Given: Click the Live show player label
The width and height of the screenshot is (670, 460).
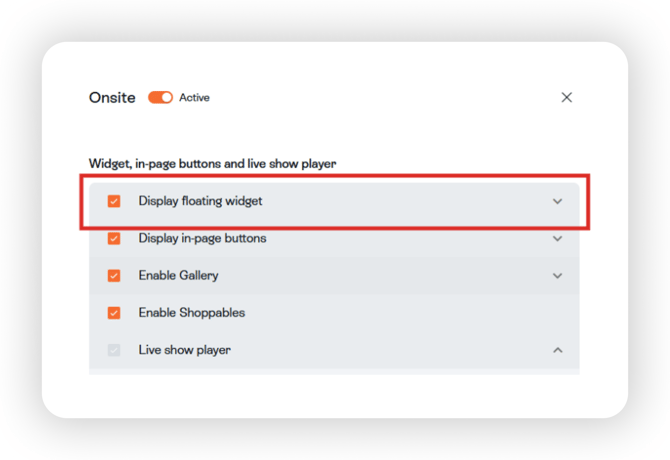Looking at the screenshot, I should (x=184, y=350).
